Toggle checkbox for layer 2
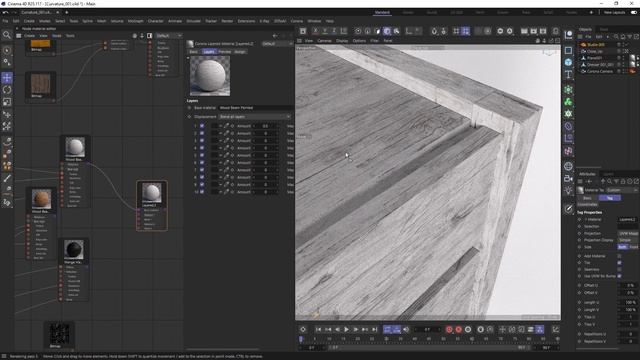The width and height of the screenshot is (640, 360). click(202, 133)
